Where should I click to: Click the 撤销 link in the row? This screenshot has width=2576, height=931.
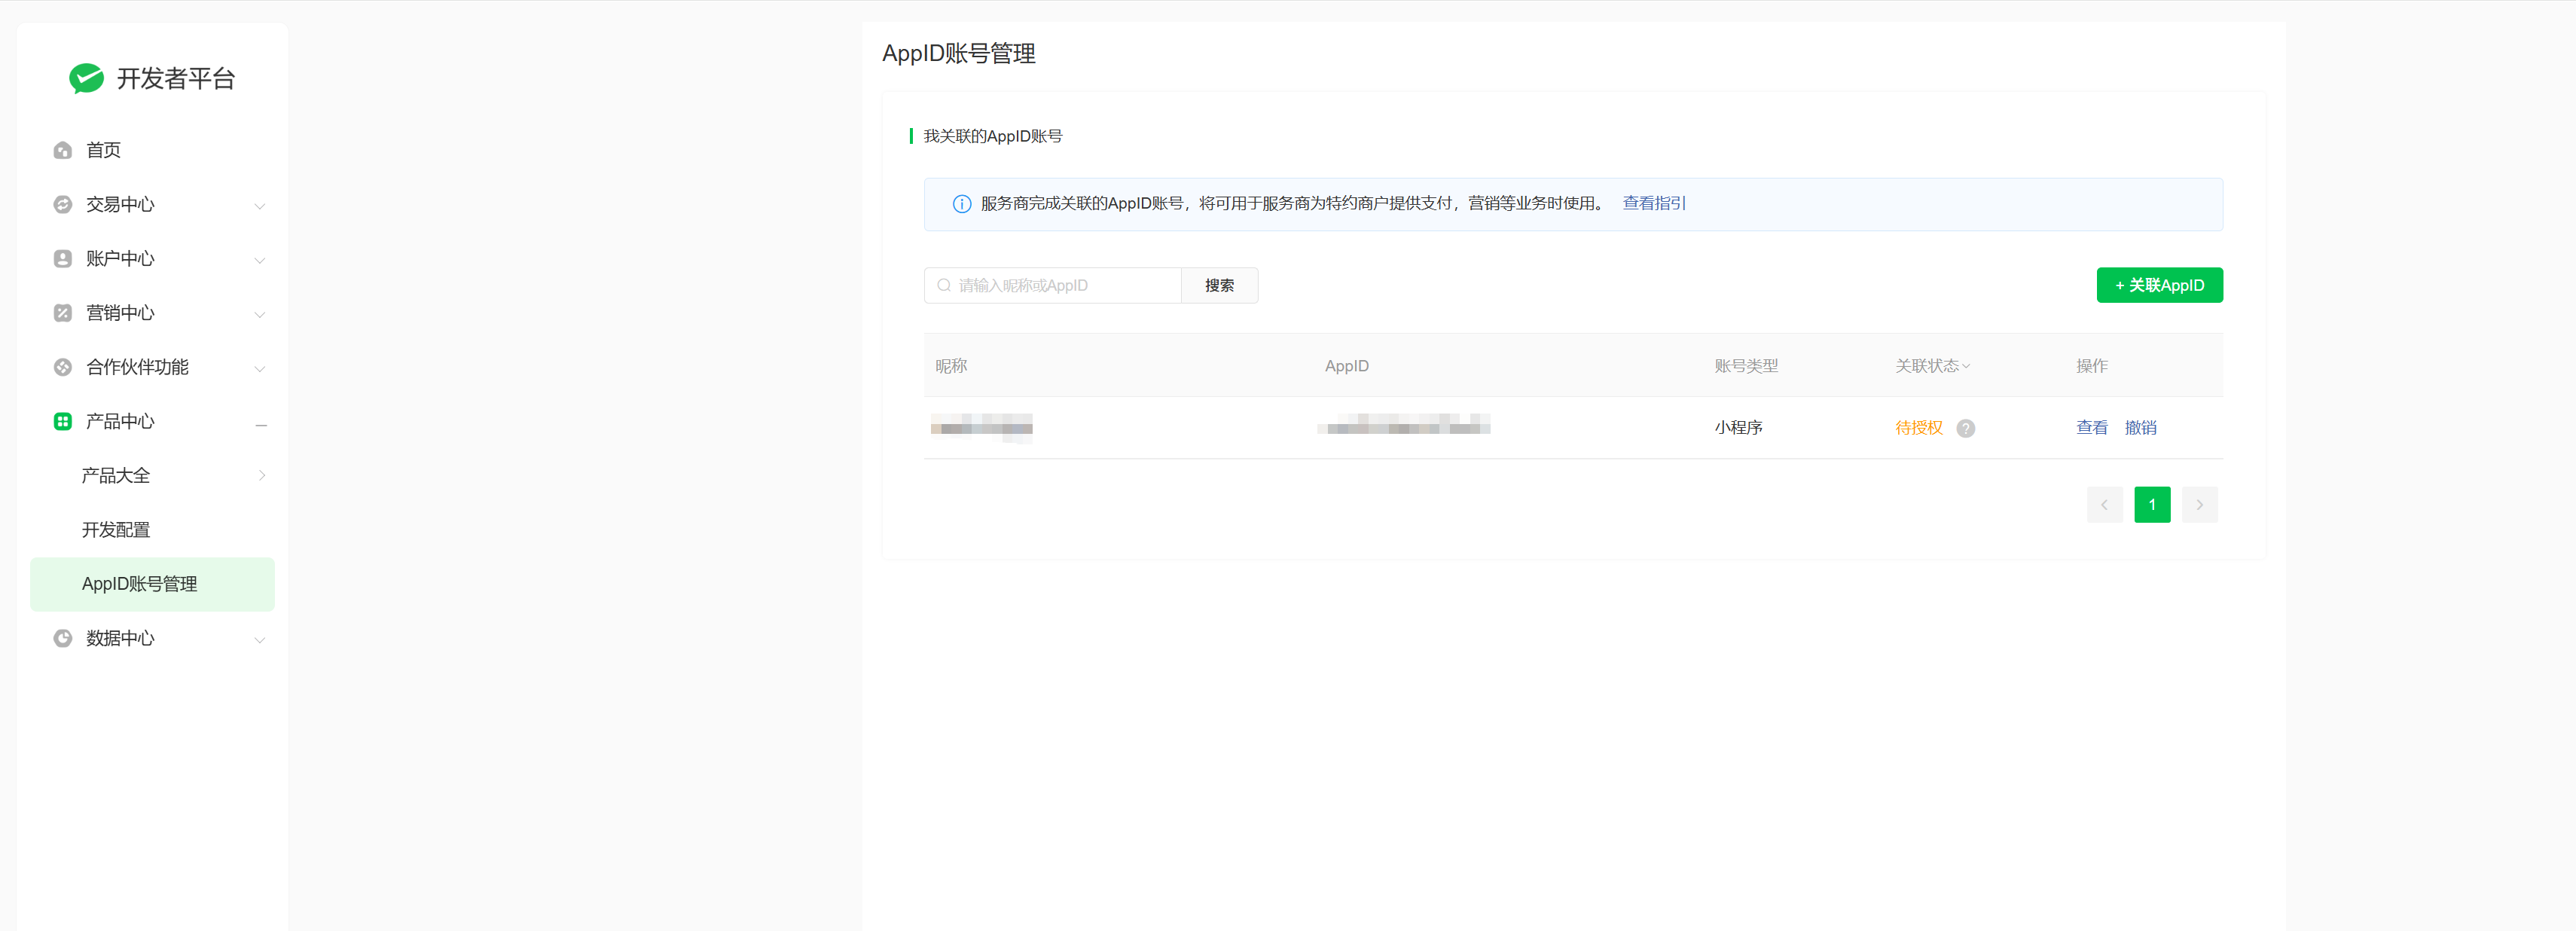[x=2140, y=427]
